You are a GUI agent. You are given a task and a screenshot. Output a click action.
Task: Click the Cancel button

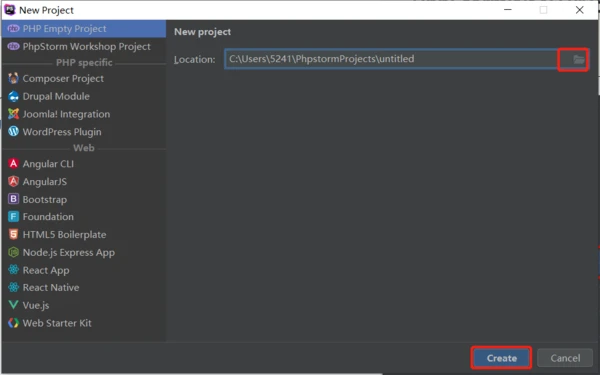pyautogui.click(x=565, y=358)
